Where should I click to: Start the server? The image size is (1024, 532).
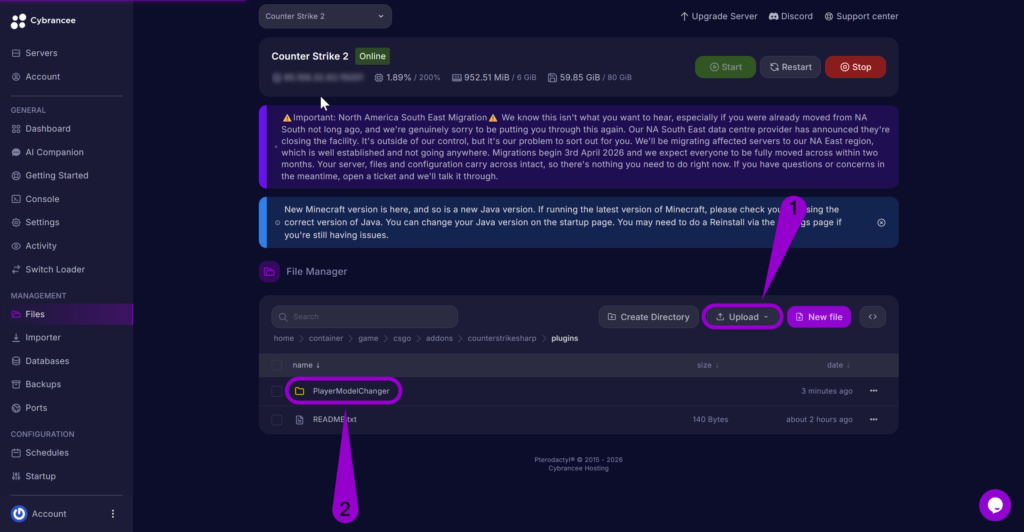[x=725, y=67]
